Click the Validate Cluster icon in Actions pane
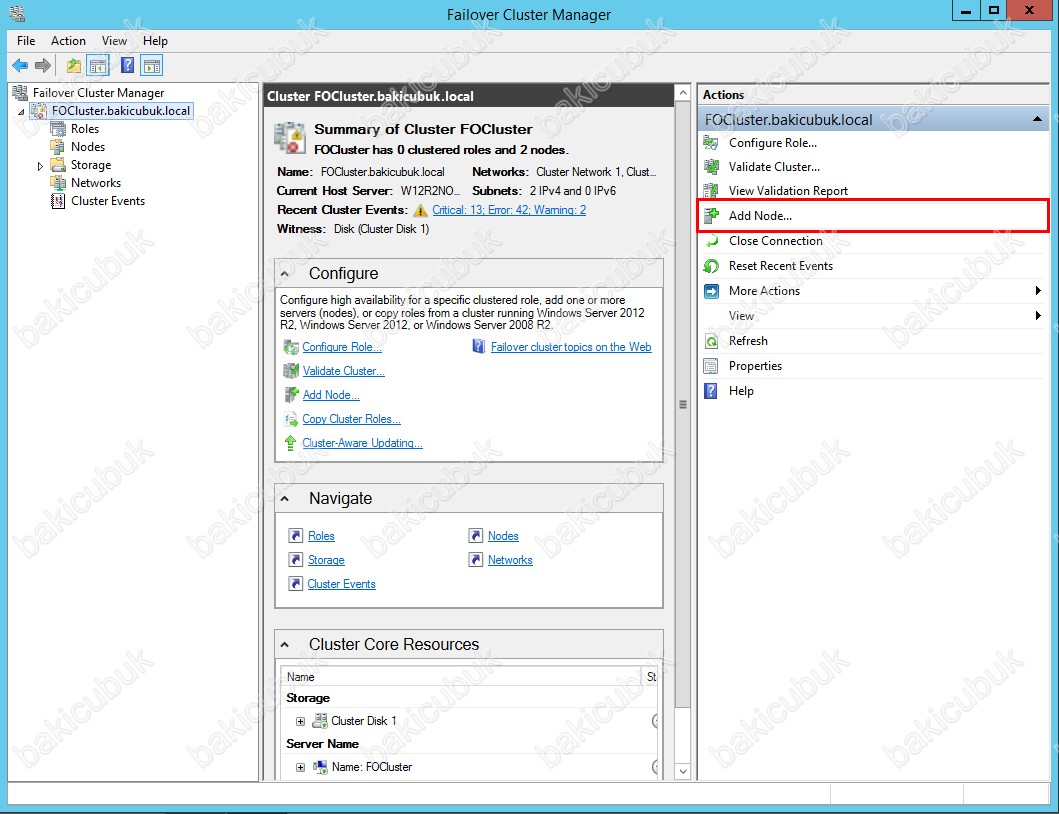The width and height of the screenshot is (1059, 814). pyautogui.click(x=711, y=167)
